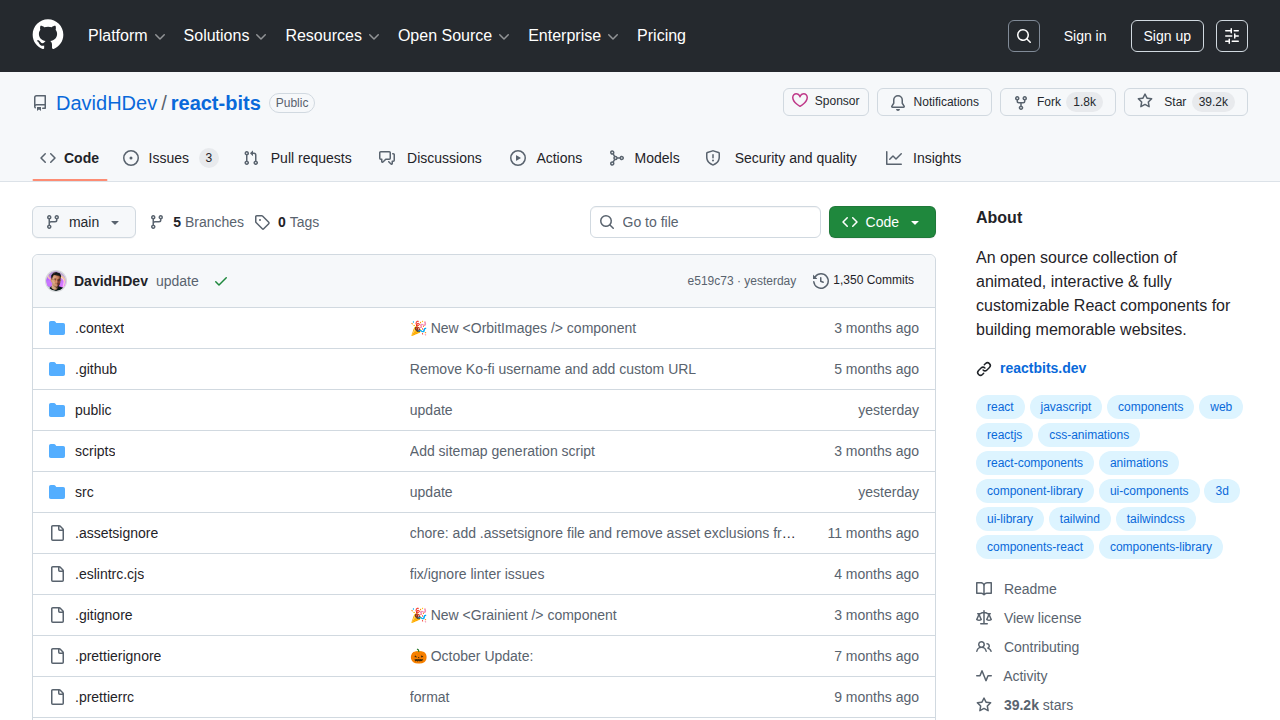The image size is (1280, 720).
Task: Open the main branch selector dropdown
Action: (84, 222)
